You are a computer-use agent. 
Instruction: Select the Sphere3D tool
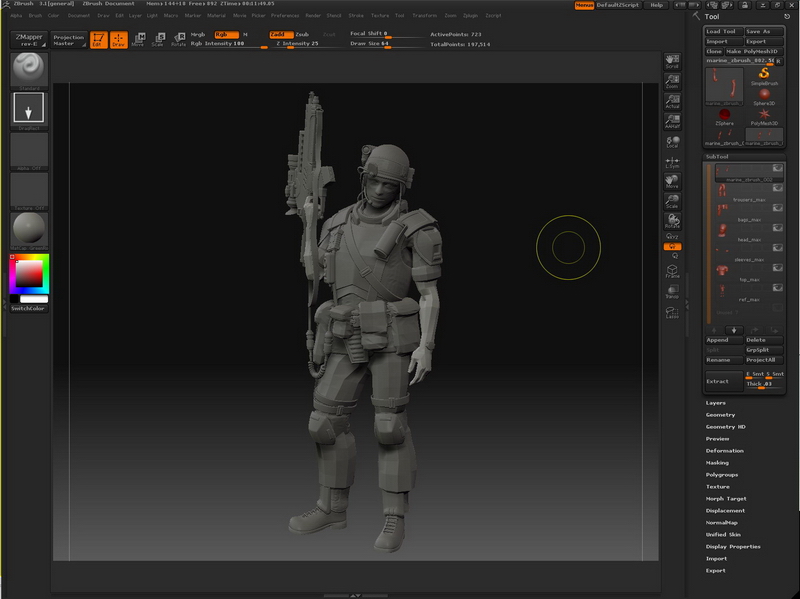tap(764, 97)
